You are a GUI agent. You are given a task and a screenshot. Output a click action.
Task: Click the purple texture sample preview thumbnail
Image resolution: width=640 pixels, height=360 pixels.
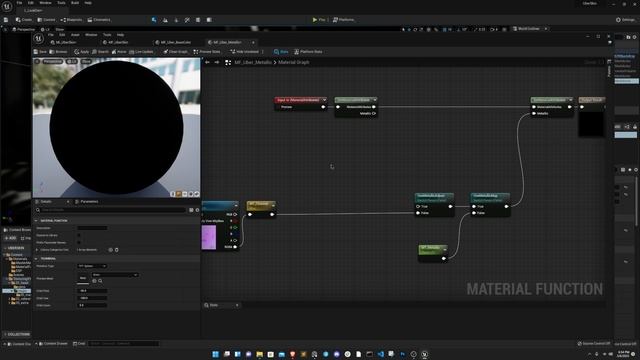tap(209, 237)
